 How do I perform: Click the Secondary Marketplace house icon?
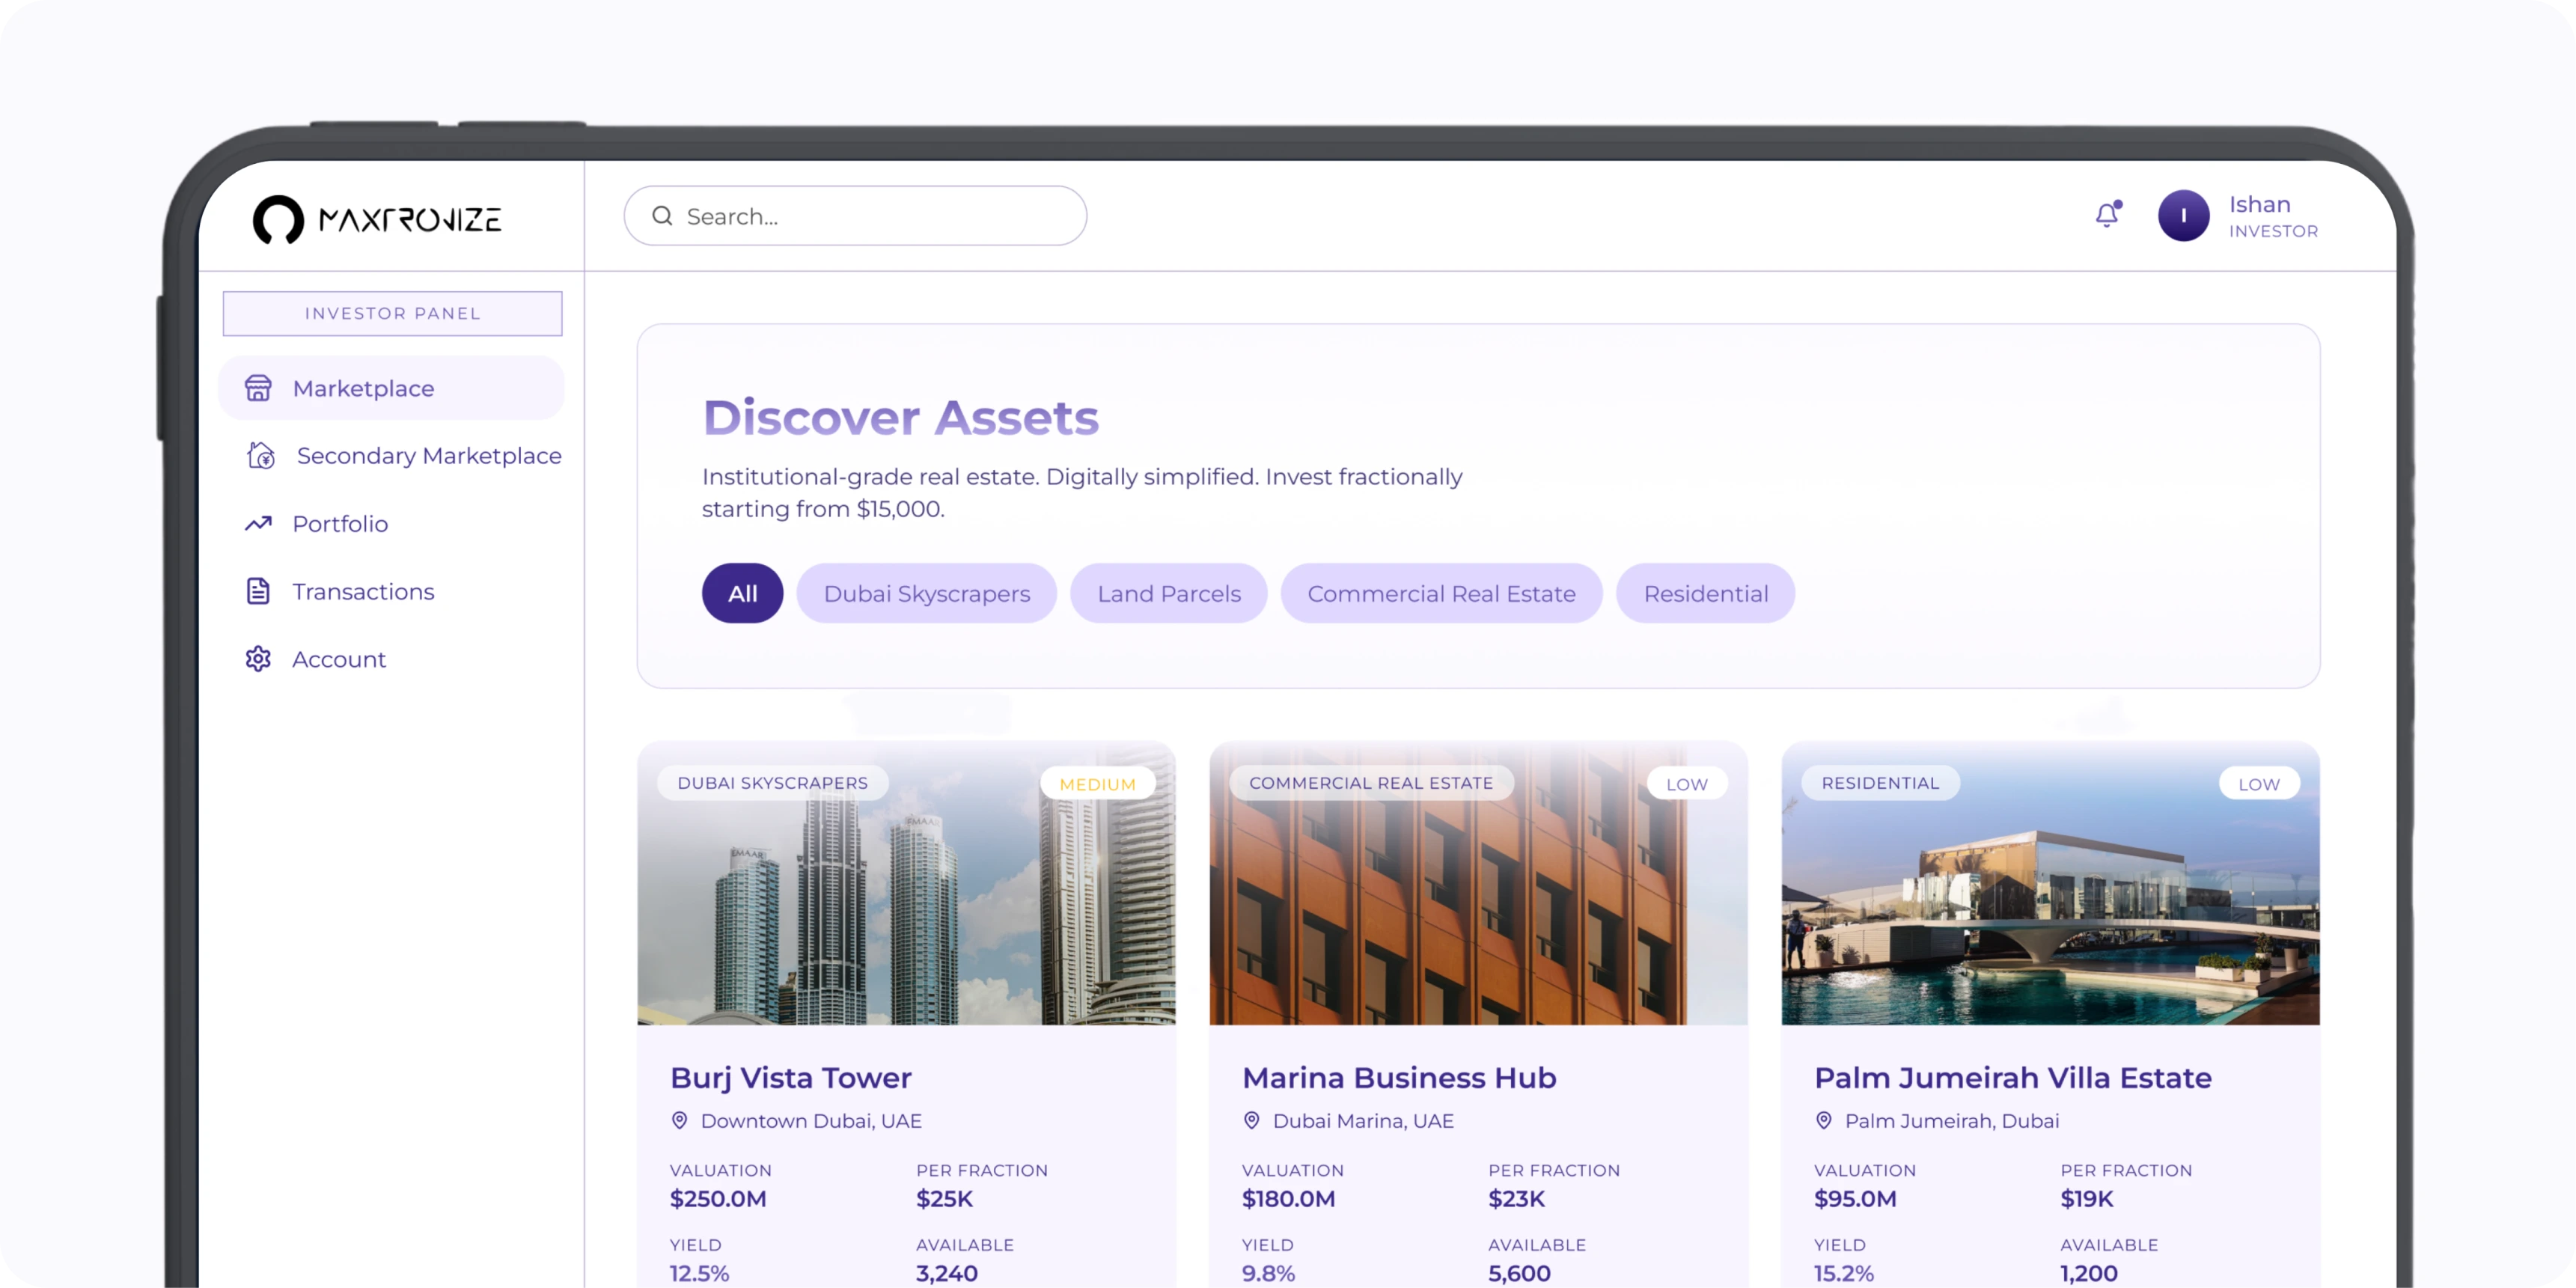click(x=261, y=455)
